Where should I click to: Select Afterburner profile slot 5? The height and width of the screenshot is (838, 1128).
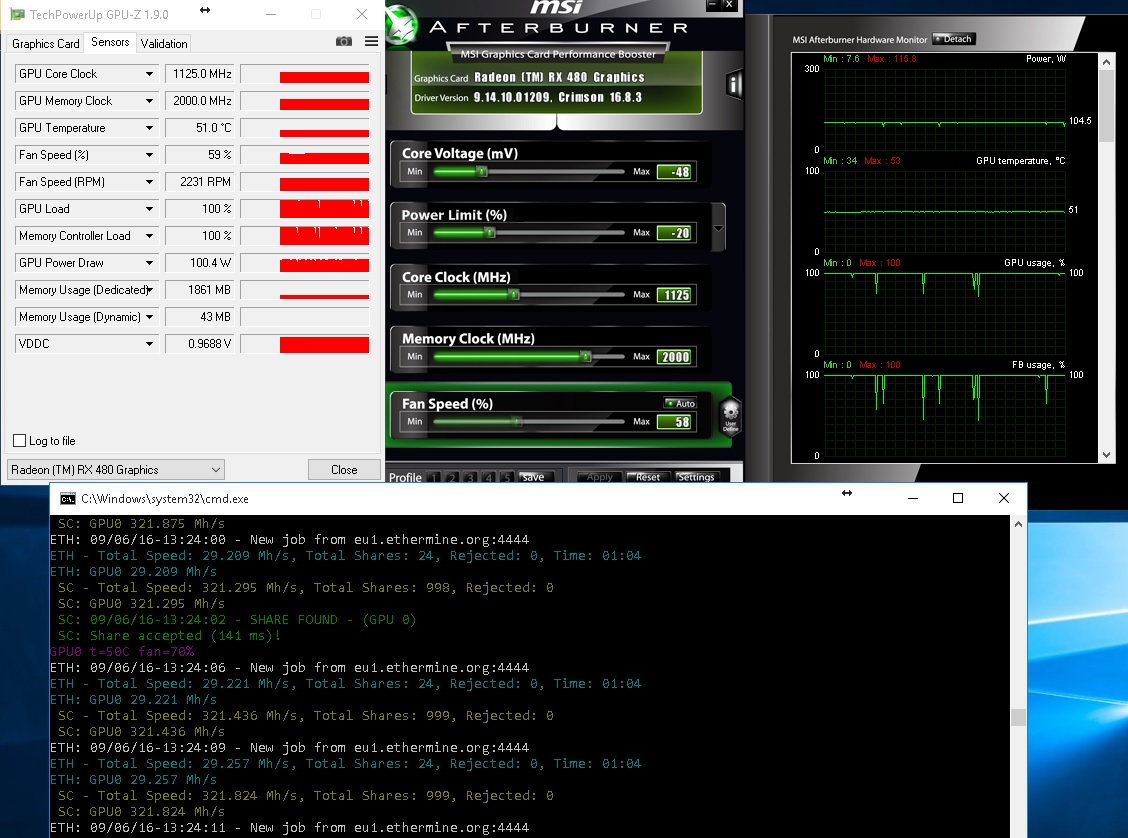[507, 478]
